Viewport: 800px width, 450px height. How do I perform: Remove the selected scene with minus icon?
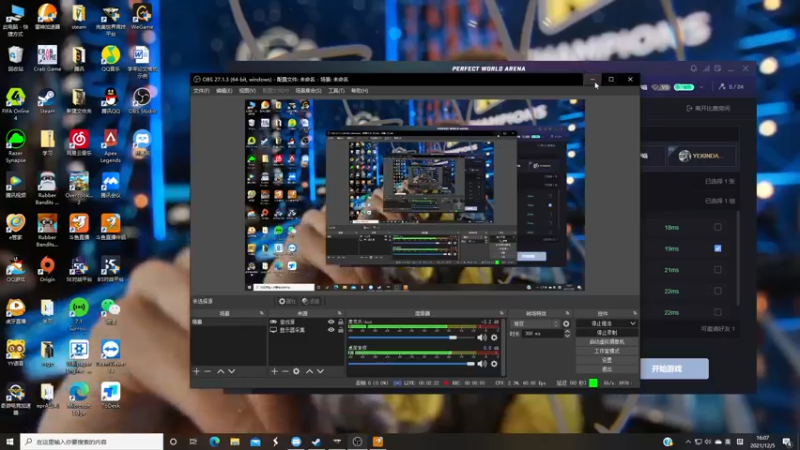coord(208,371)
